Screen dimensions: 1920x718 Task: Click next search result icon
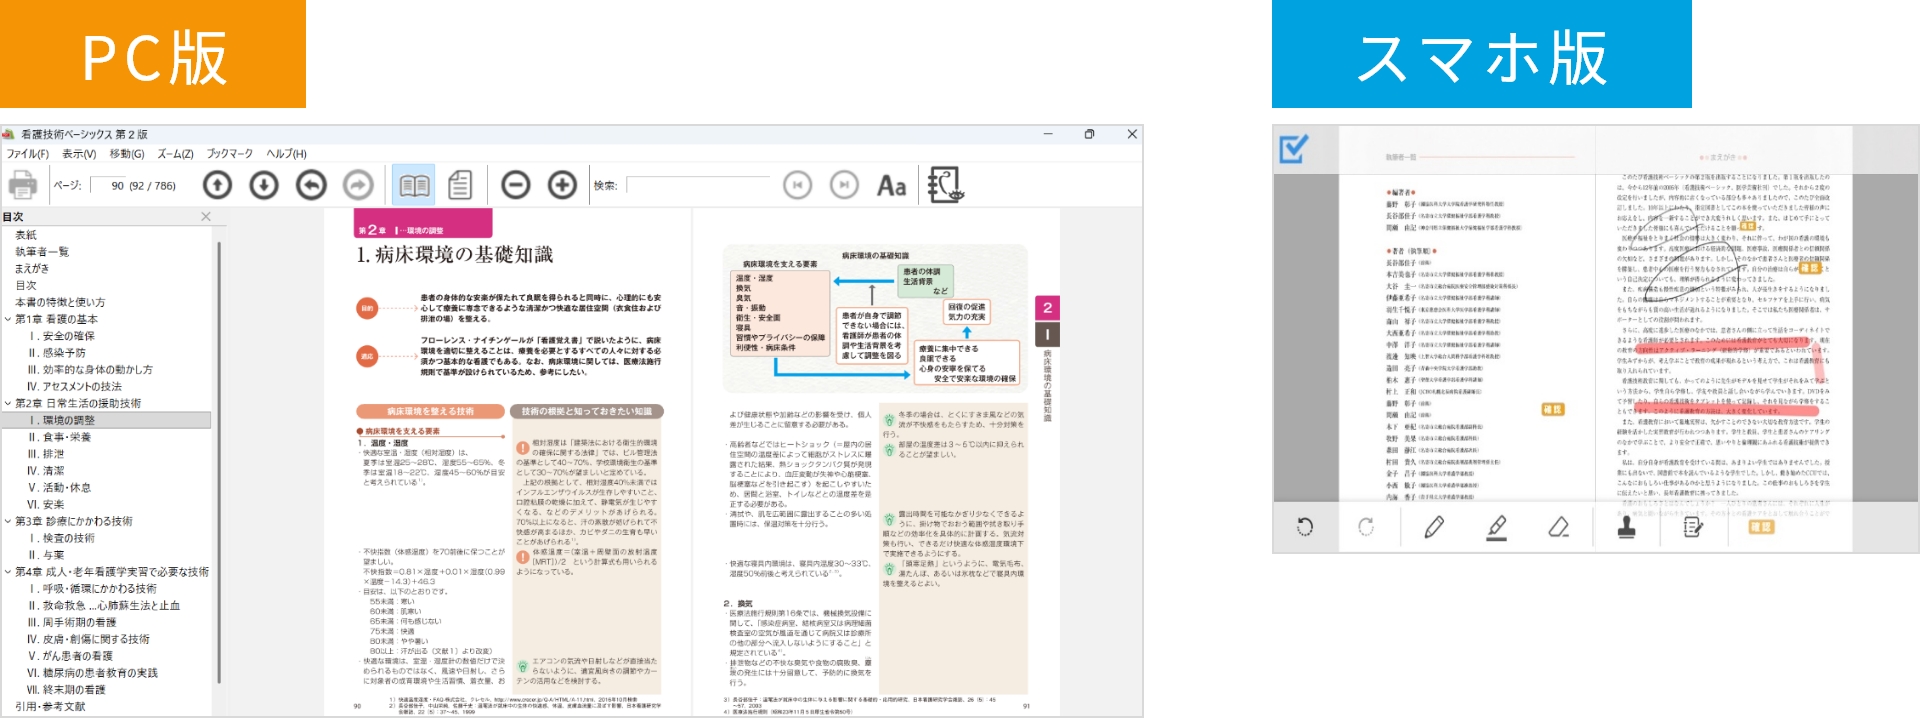coord(844,185)
